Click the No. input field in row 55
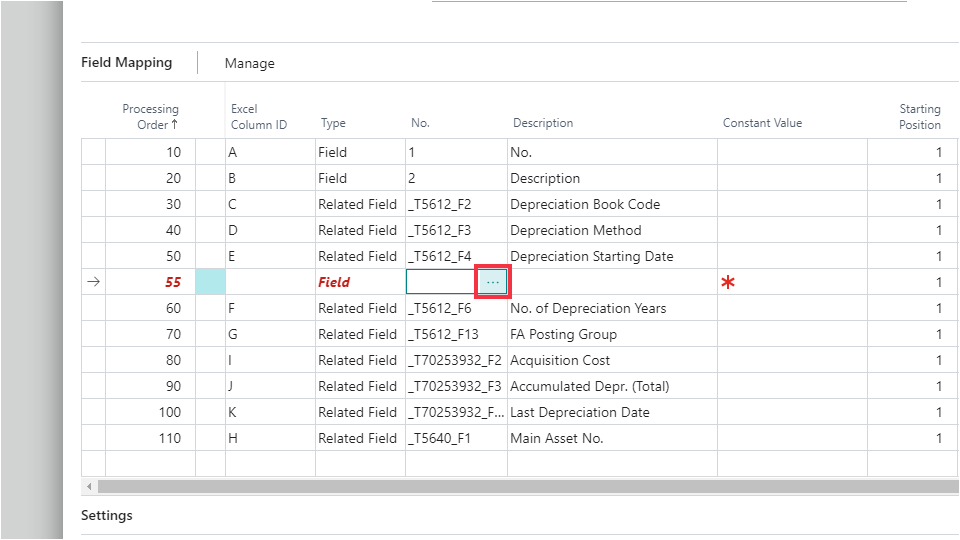The image size is (960, 540). pos(441,282)
